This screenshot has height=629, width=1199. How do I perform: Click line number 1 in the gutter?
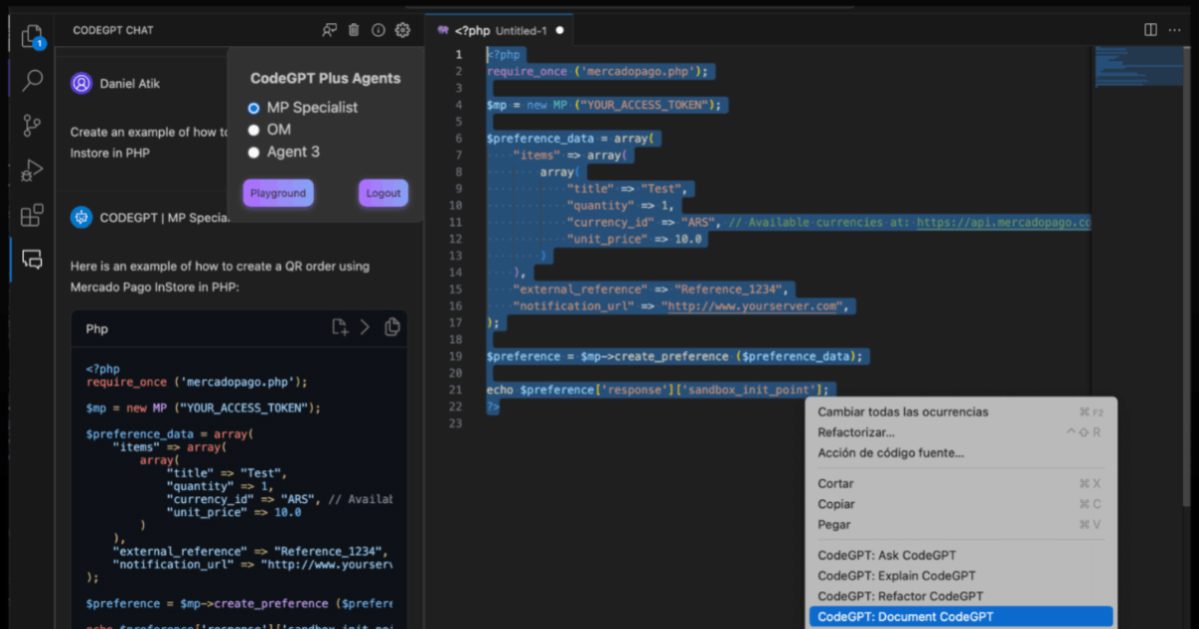point(459,54)
